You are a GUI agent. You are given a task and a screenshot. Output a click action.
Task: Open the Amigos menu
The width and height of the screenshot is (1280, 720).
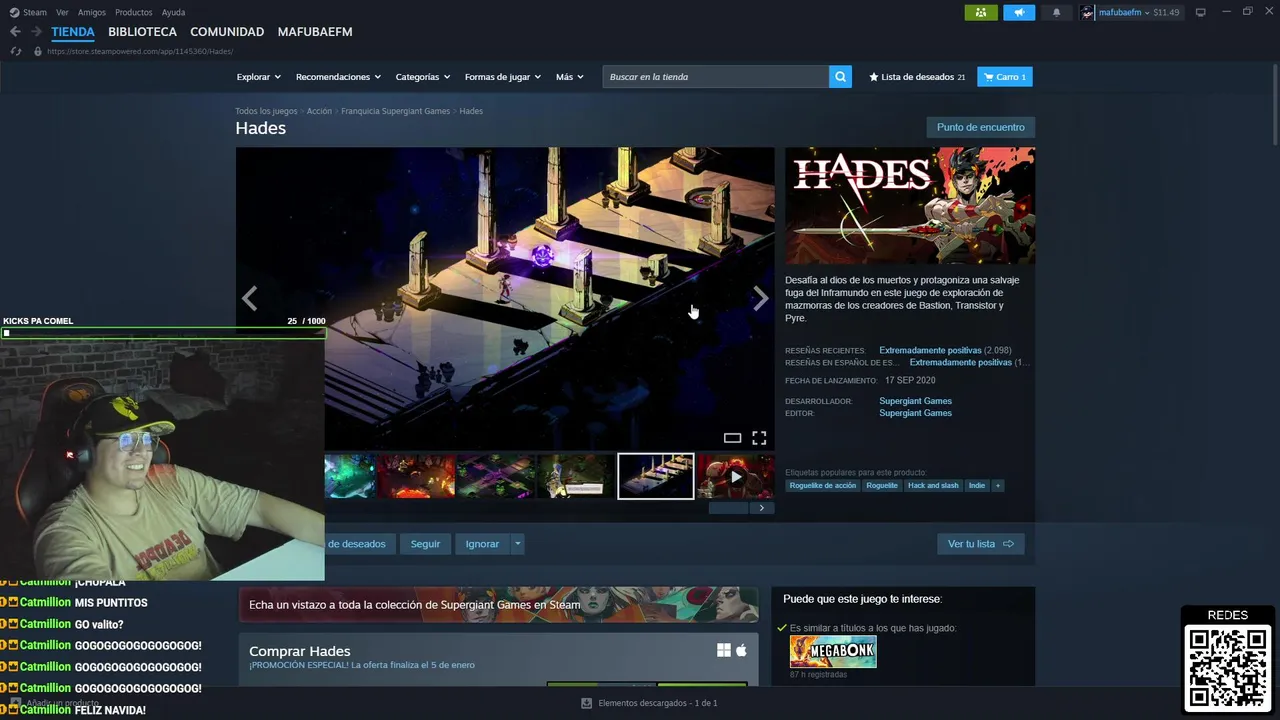tap(92, 12)
